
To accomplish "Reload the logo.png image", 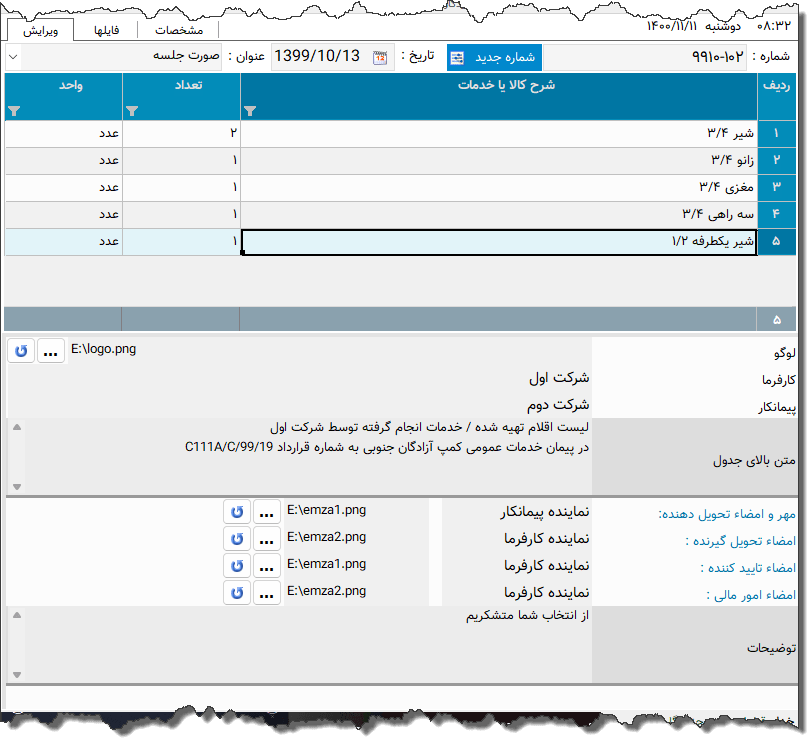I will [21, 351].
